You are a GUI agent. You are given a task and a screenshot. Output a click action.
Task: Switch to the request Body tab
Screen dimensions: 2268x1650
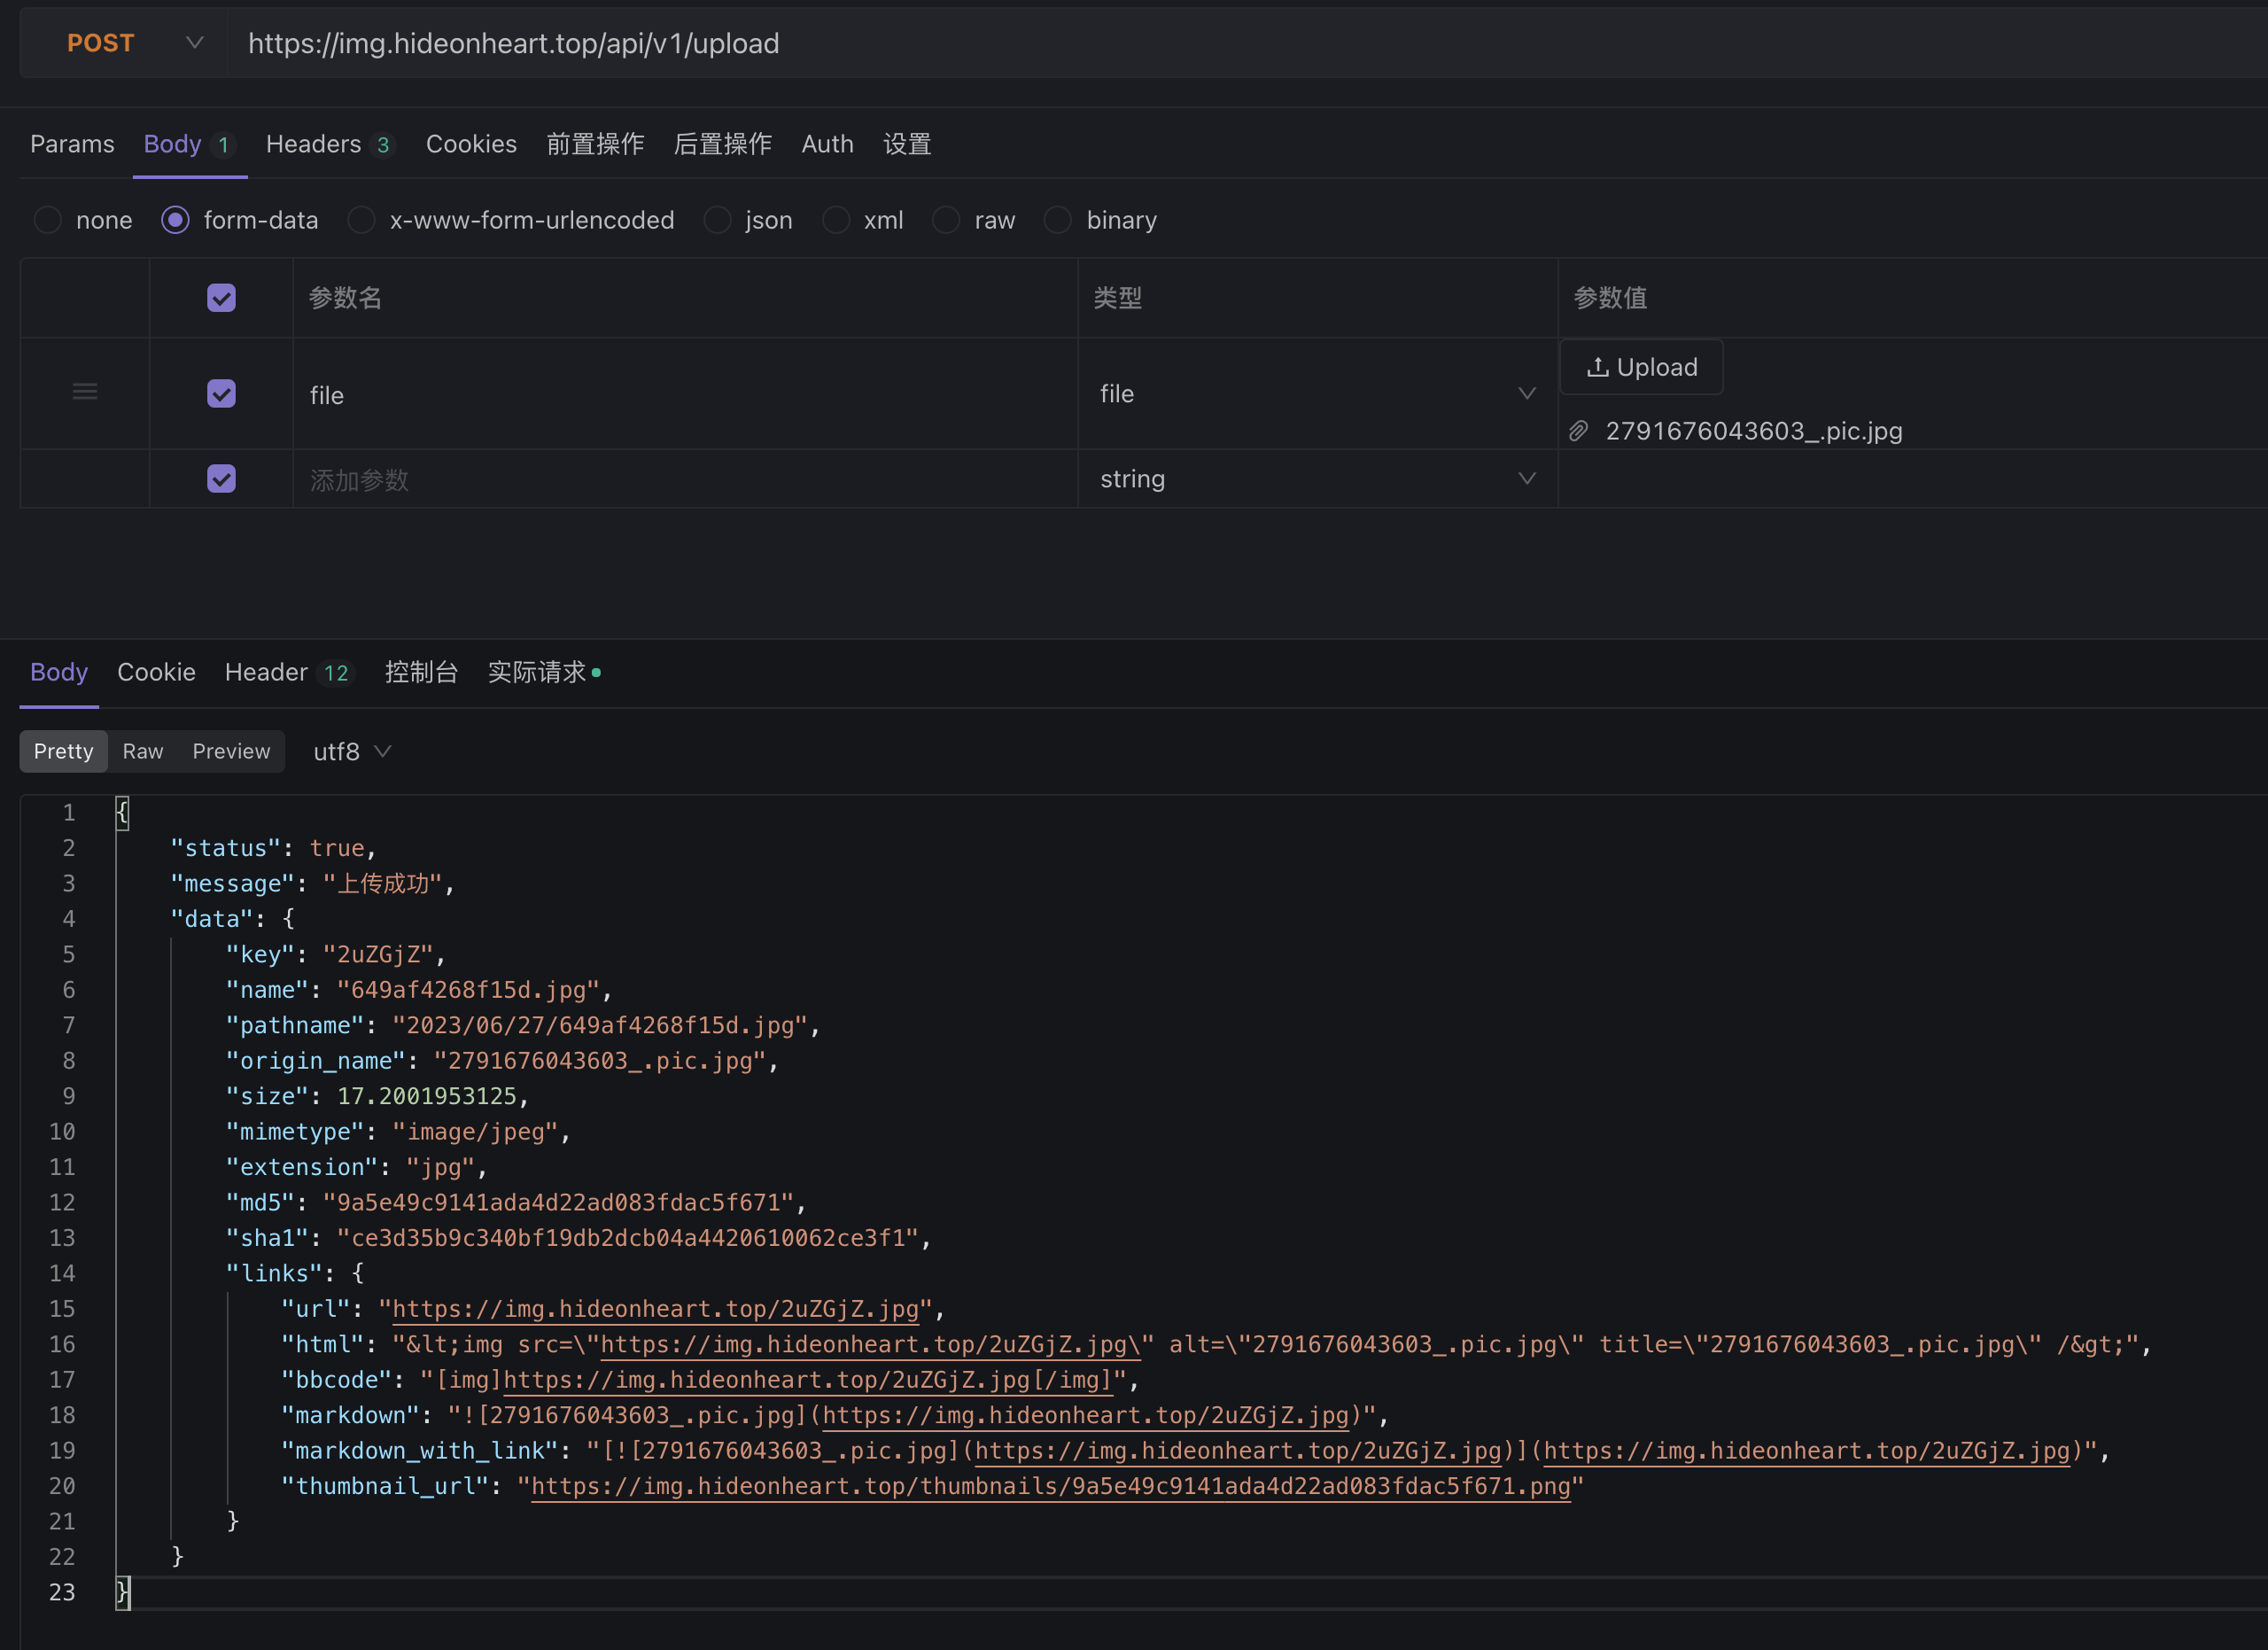[189, 144]
